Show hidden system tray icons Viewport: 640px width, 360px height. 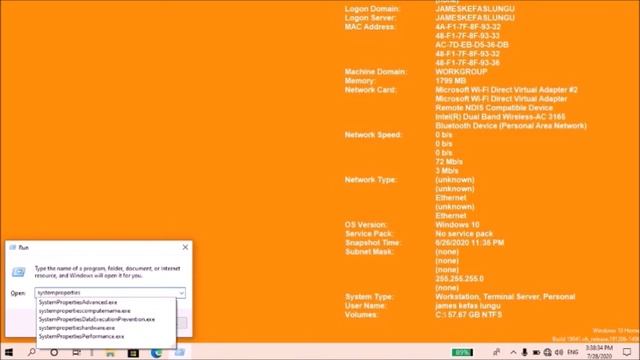pos(513,352)
